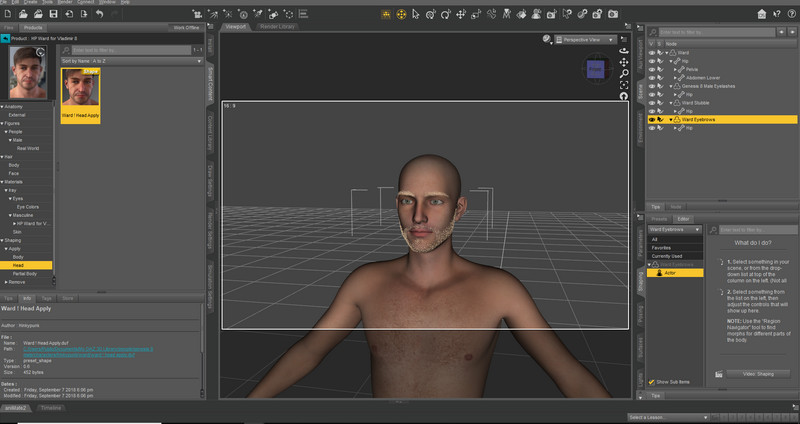Expand the Pelvis bone in Scene tree
800x424 pixels.
pyautogui.click(x=675, y=69)
